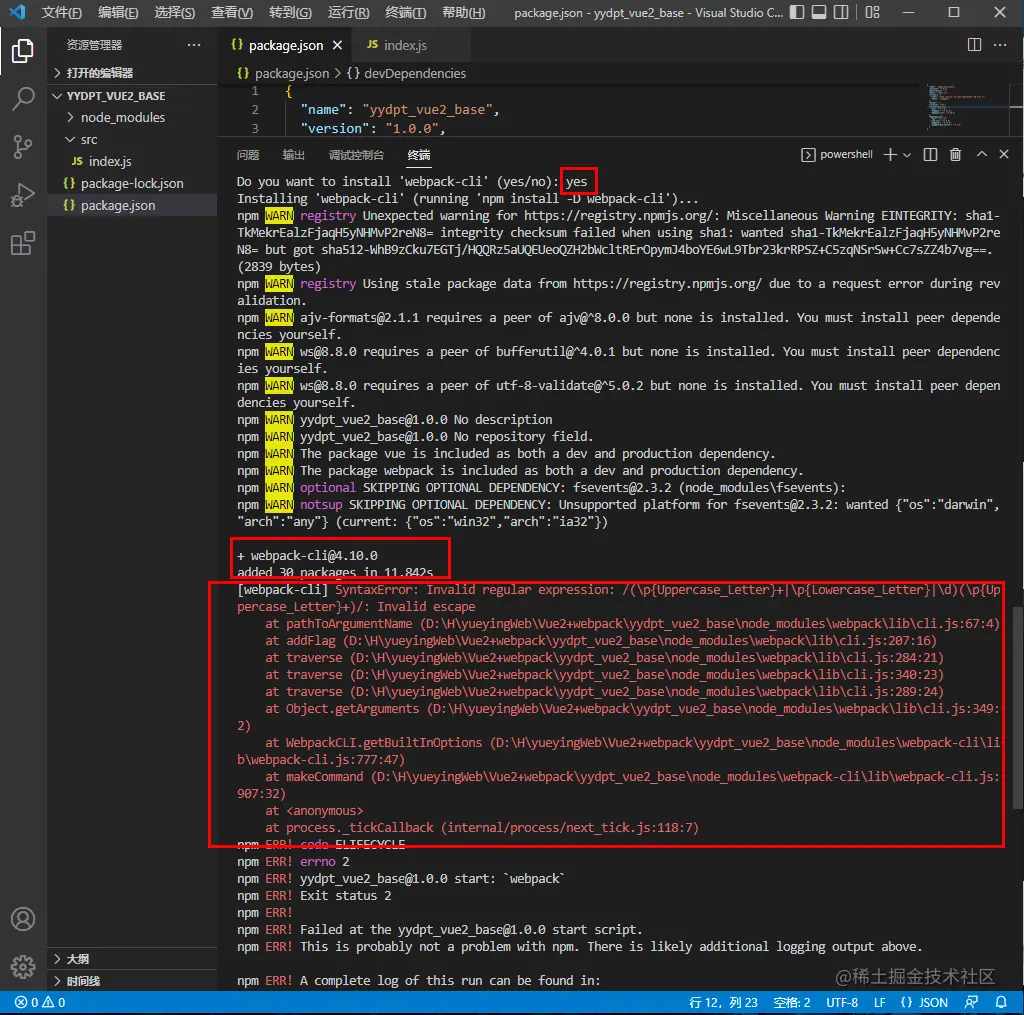Select the powershell terminal label
Viewport: 1024px width, 1015px height.
(837, 155)
